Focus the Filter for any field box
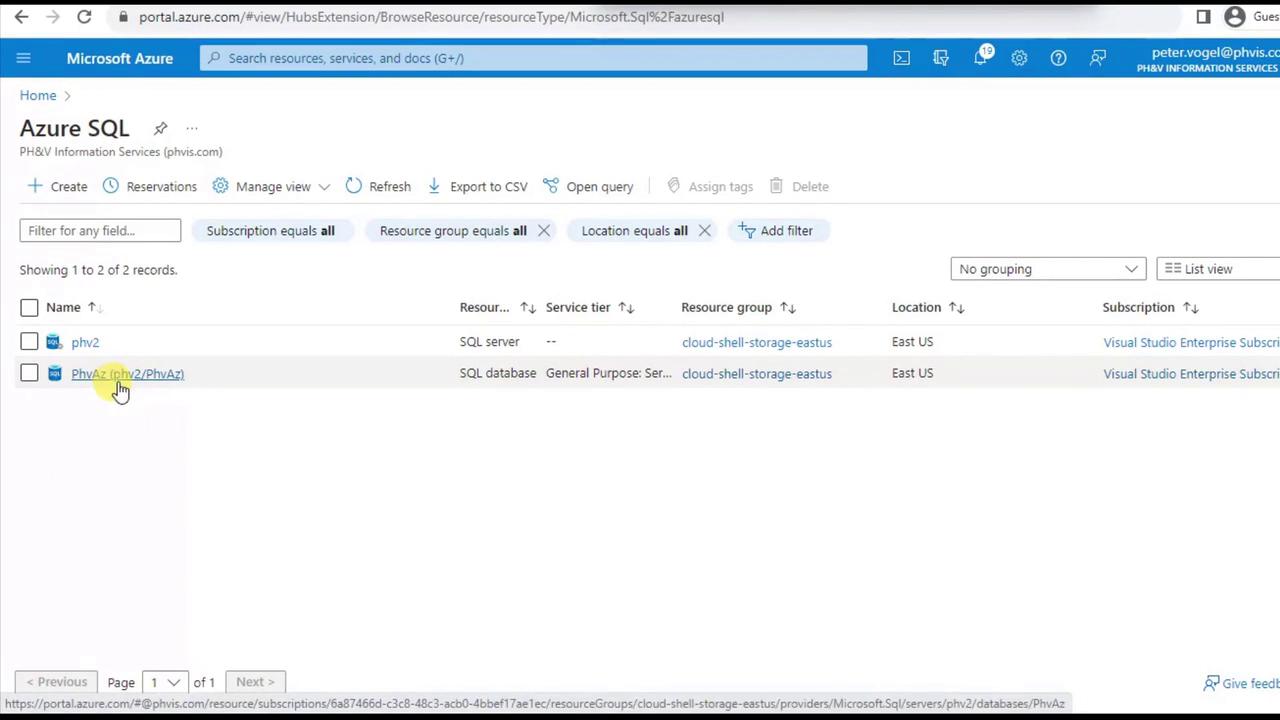The width and height of the screenshot is (1280, 720). point(100,231)
